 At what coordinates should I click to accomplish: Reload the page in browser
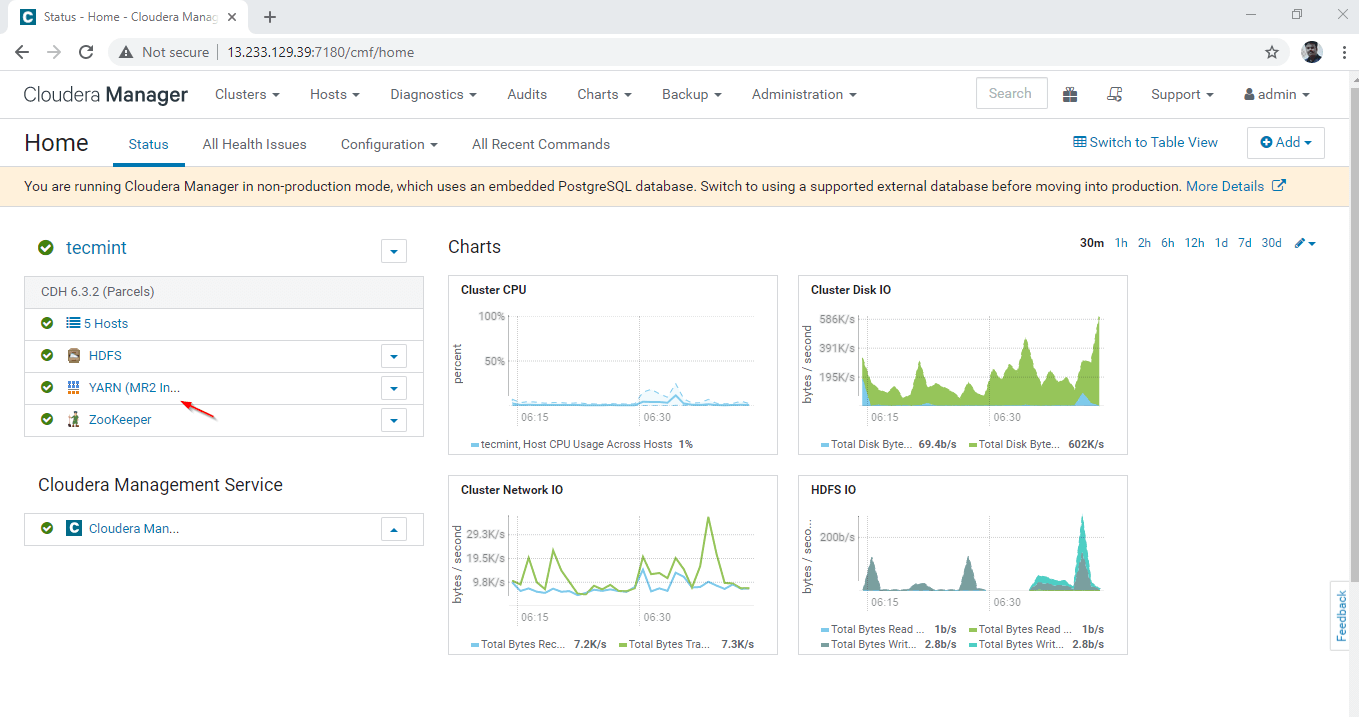click(x=86, y=52)
